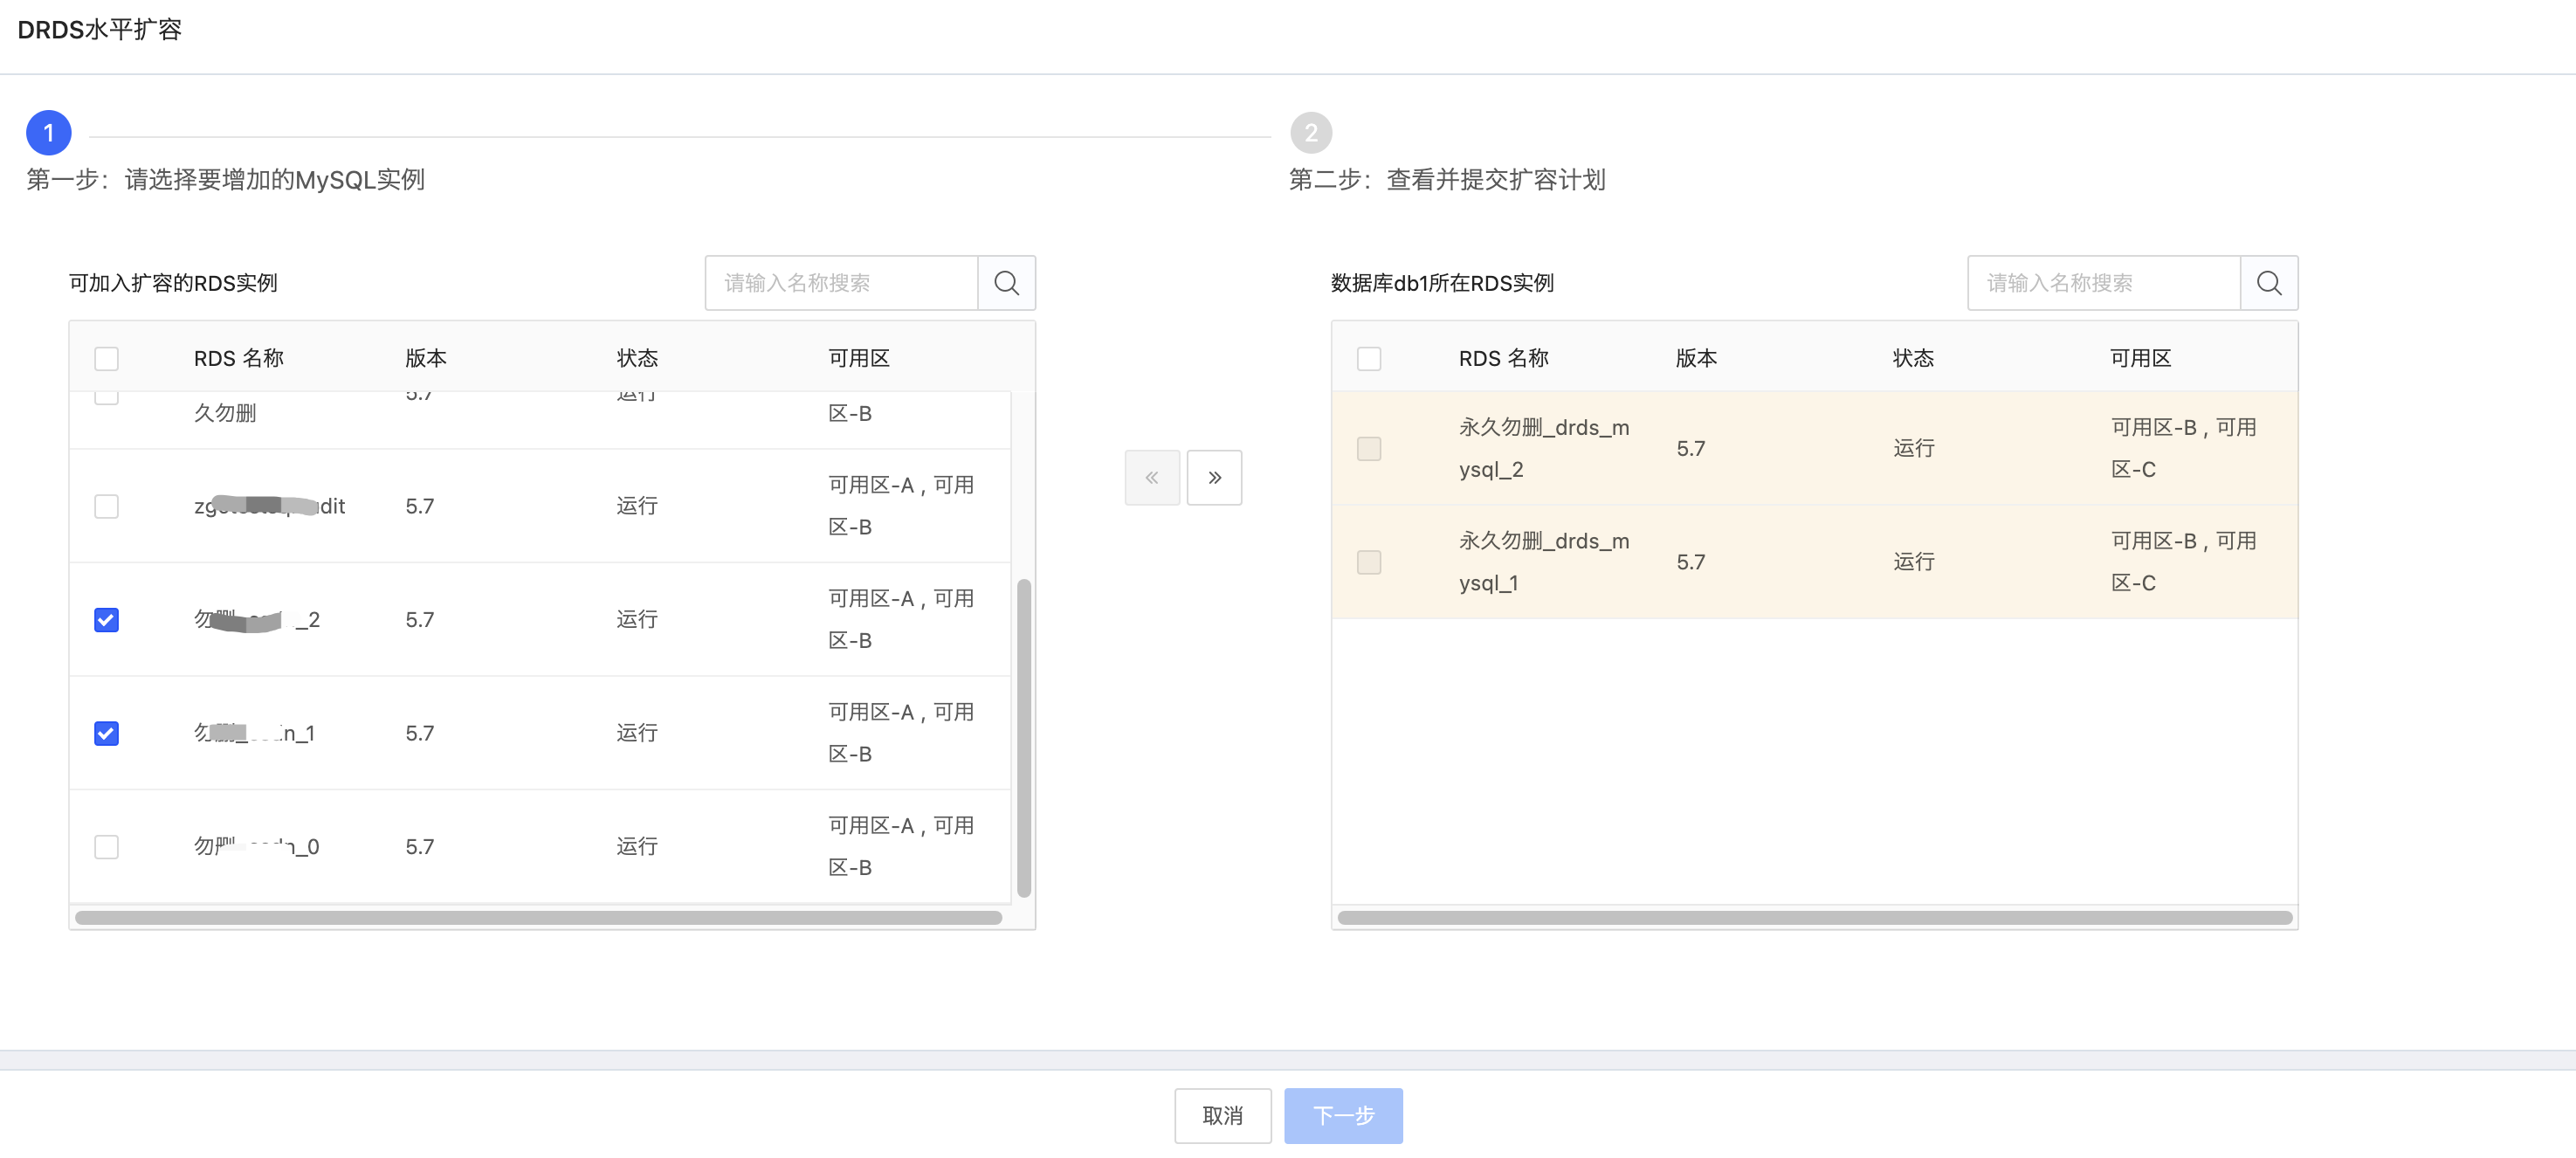The width and height of the screenshot is (2576, 1158).
Task: Check the row ending with '_0'
Action: click(106, 847)
